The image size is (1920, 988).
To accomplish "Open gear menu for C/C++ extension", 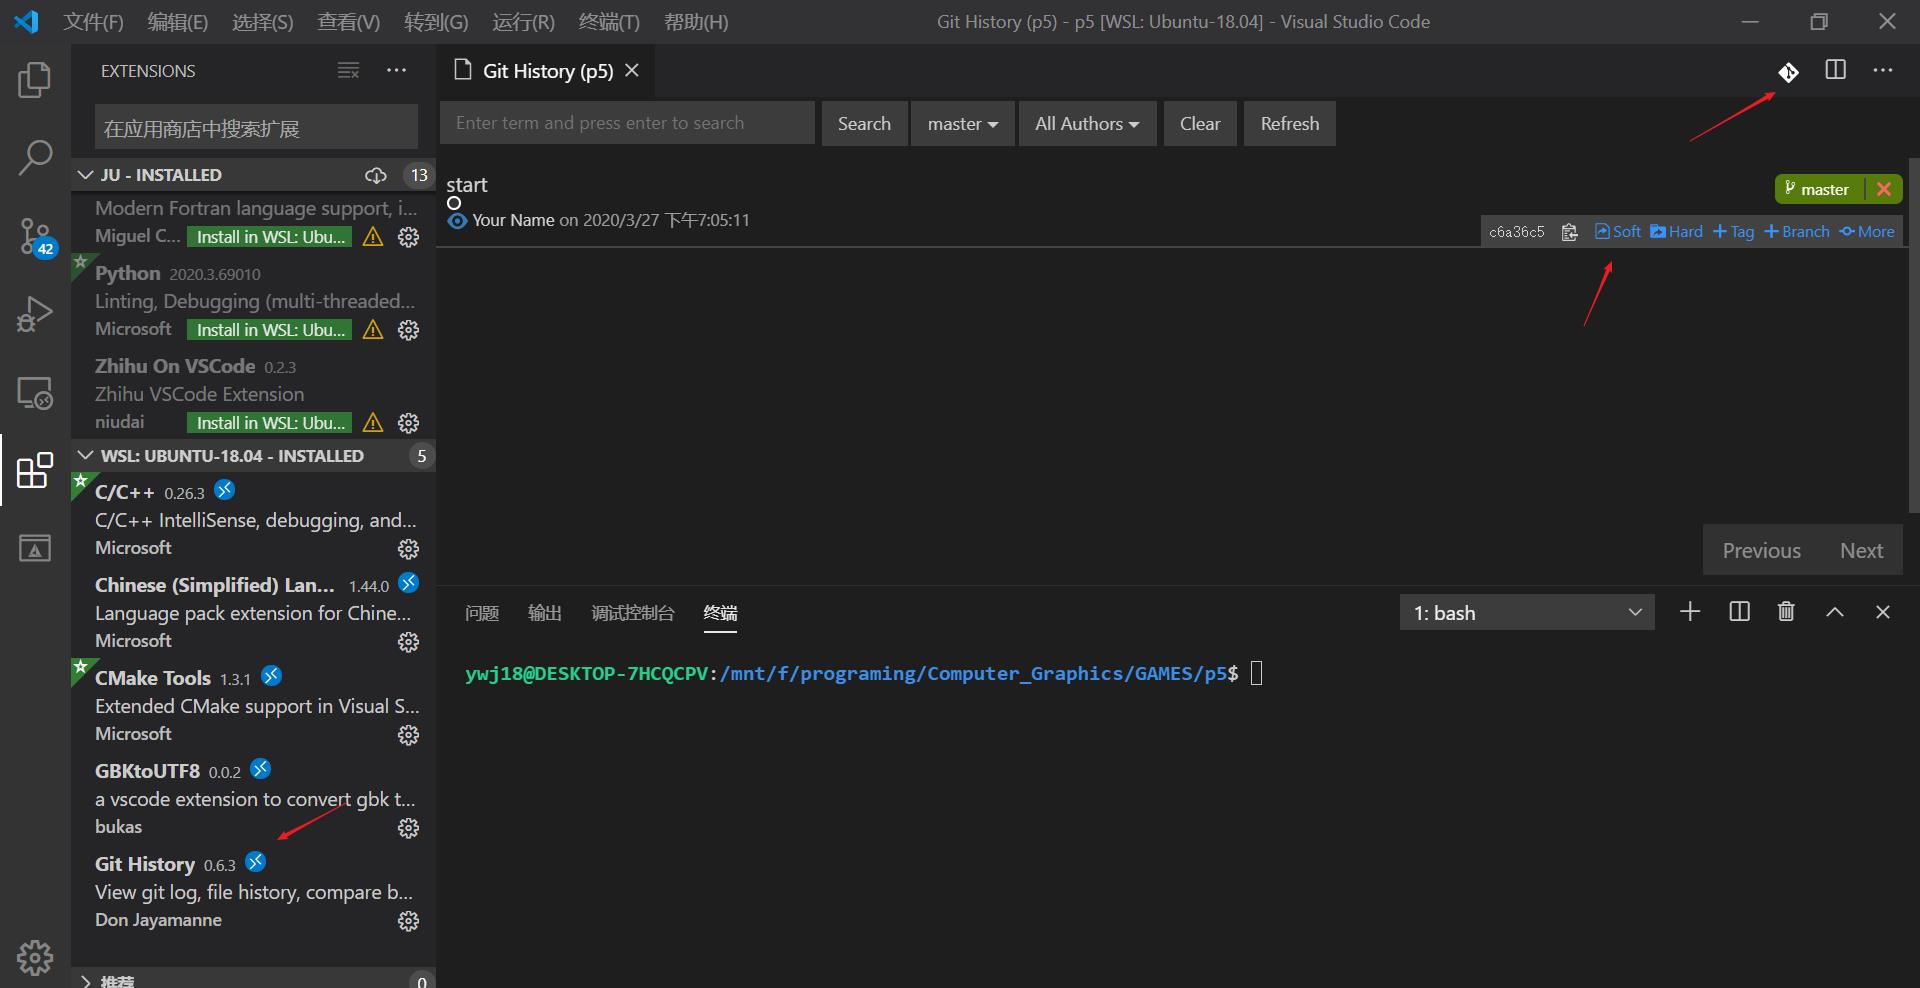I will (x=408, y=549).
